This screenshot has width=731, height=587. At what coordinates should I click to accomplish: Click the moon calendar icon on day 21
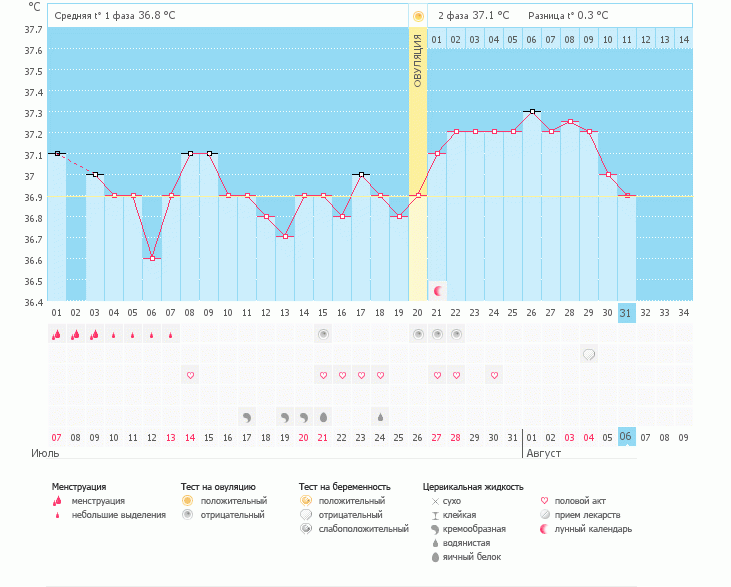(437, 290)
